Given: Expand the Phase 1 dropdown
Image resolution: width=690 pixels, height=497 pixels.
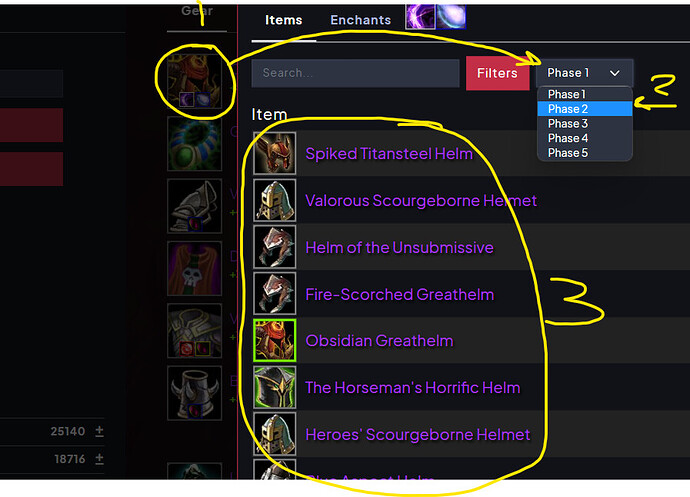Looking at the screenshot, I should click(584, 73).
